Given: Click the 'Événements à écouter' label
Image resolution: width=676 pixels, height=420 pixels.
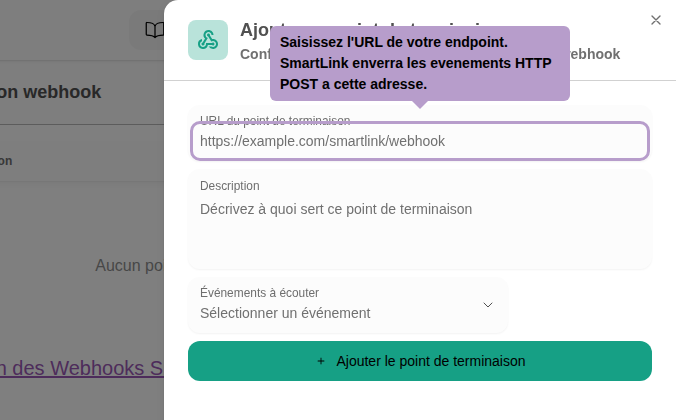Looking at the screenshot, I should pyautogui.click(x=259, y=293).
